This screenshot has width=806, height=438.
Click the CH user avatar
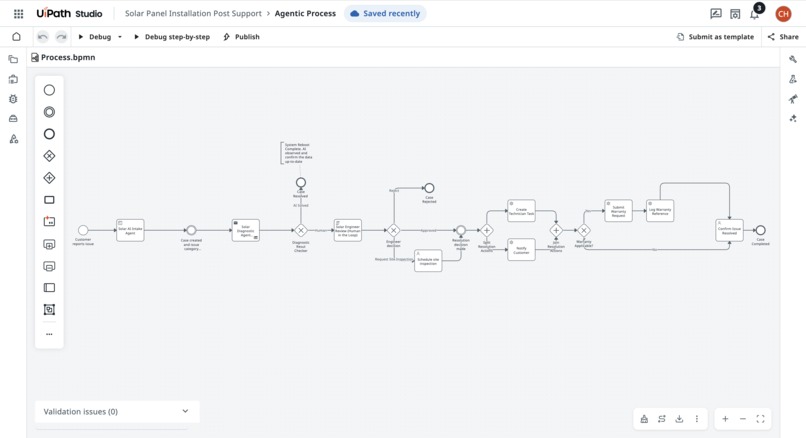783,14
